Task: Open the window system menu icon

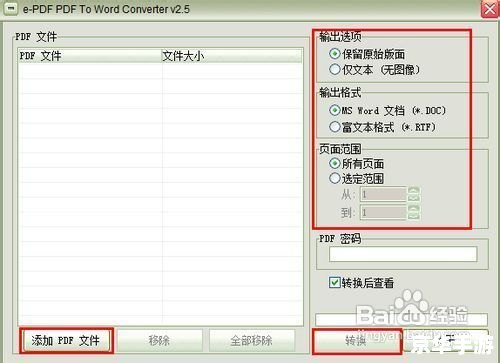Action: (10, 9)
